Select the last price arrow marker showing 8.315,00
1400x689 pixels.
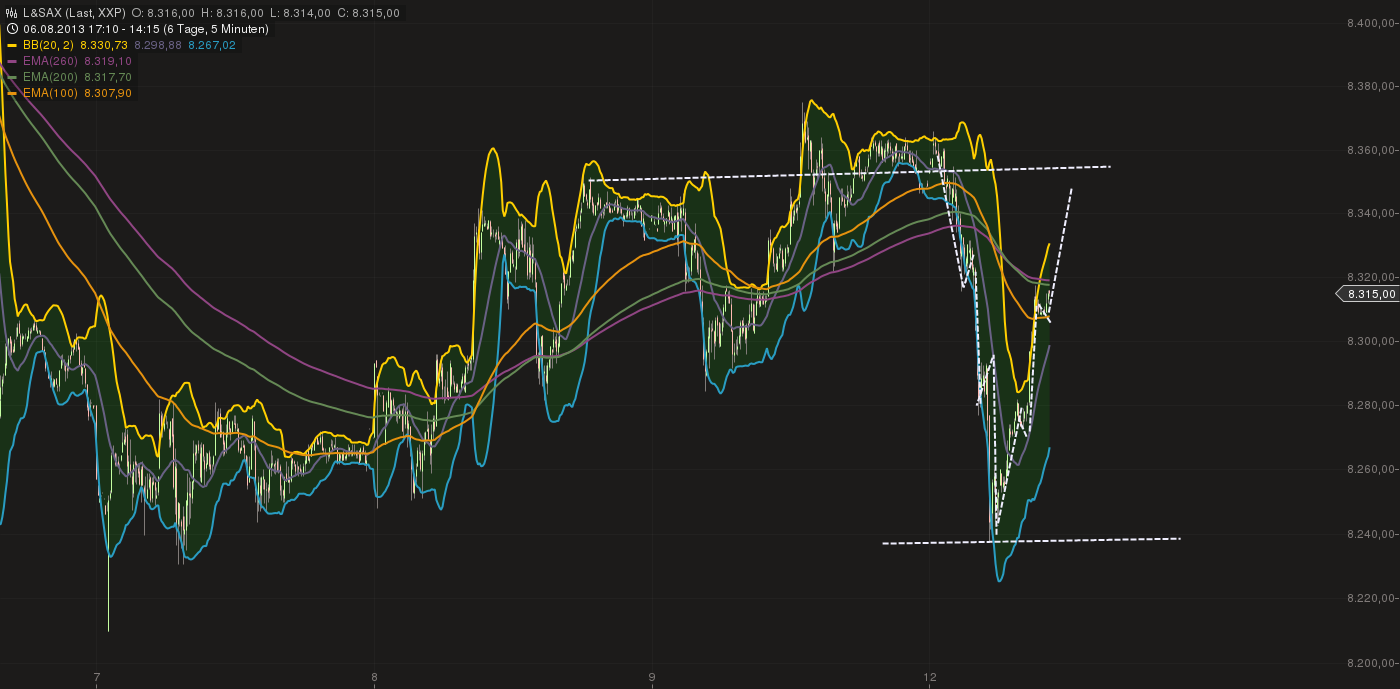(x=1367, y=294)
